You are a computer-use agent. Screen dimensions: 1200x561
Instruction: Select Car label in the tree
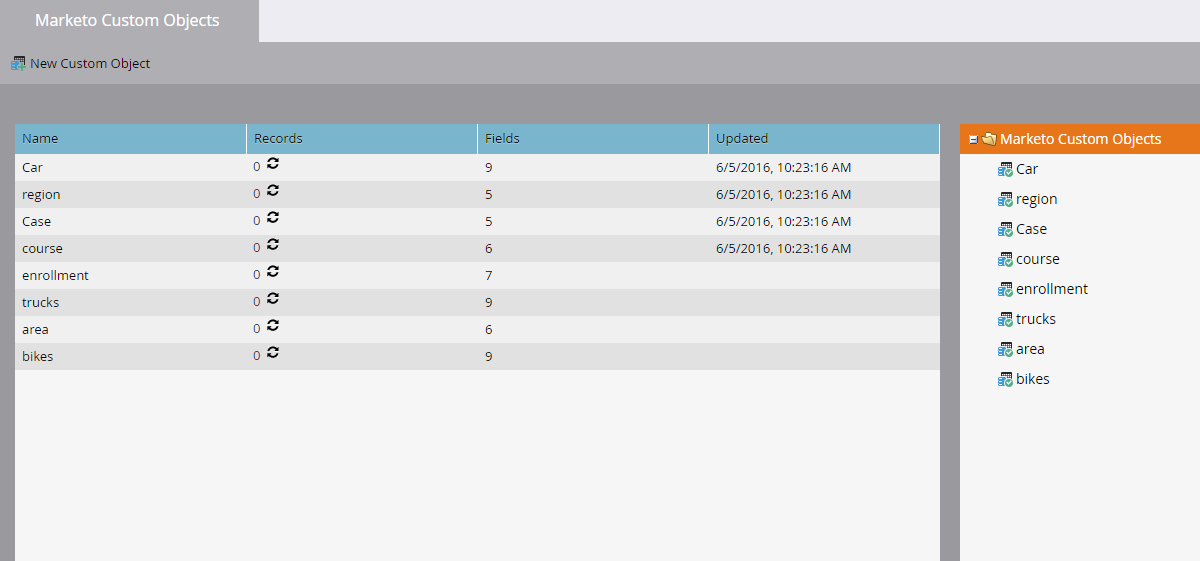coord(1027,169)
